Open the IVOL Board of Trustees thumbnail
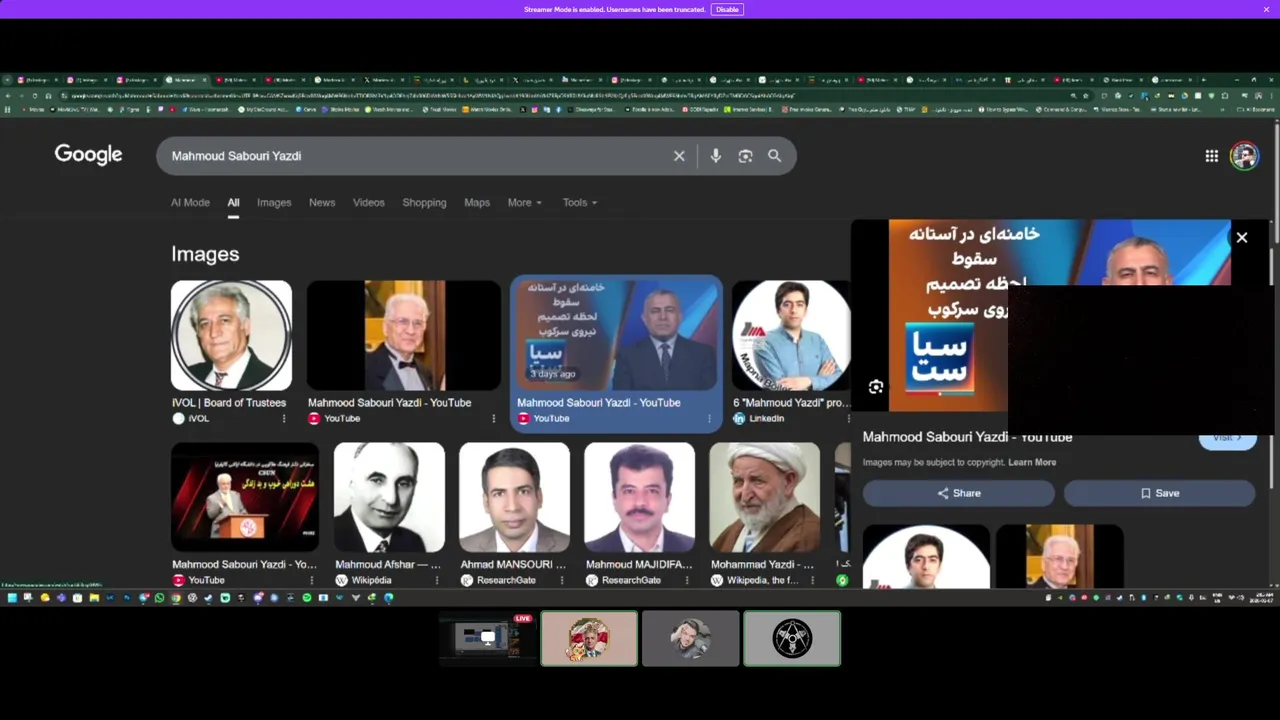This screenshot has width=1280, height=720. pos(231,335)
